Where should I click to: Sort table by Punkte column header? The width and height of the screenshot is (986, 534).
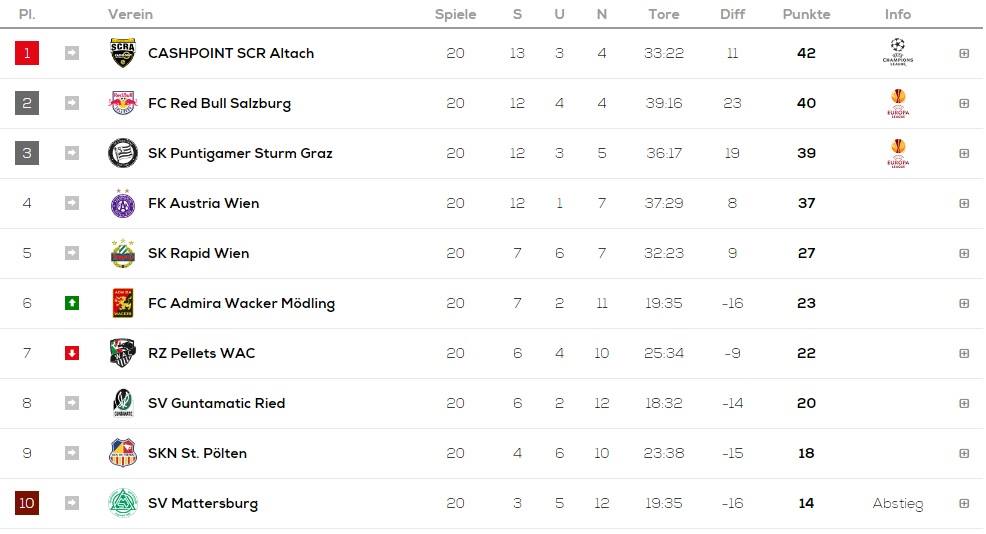[806, 14]
